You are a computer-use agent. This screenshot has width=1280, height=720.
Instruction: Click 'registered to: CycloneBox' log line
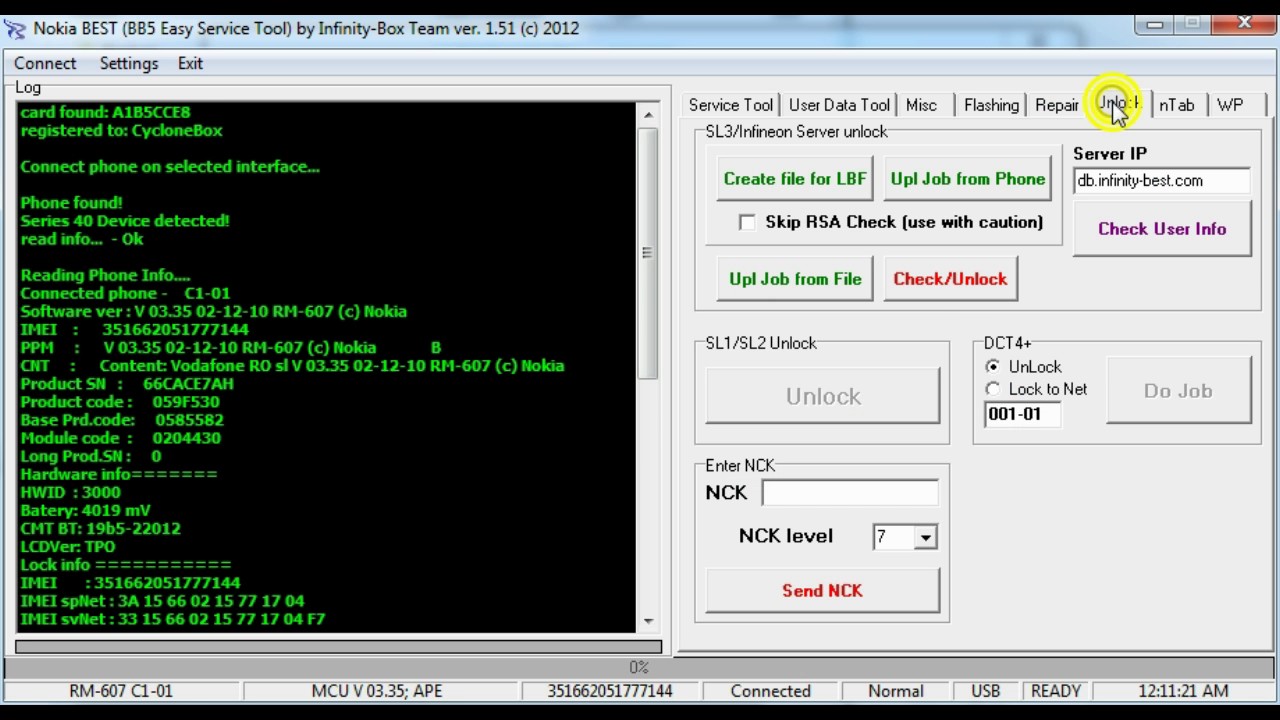121,130
